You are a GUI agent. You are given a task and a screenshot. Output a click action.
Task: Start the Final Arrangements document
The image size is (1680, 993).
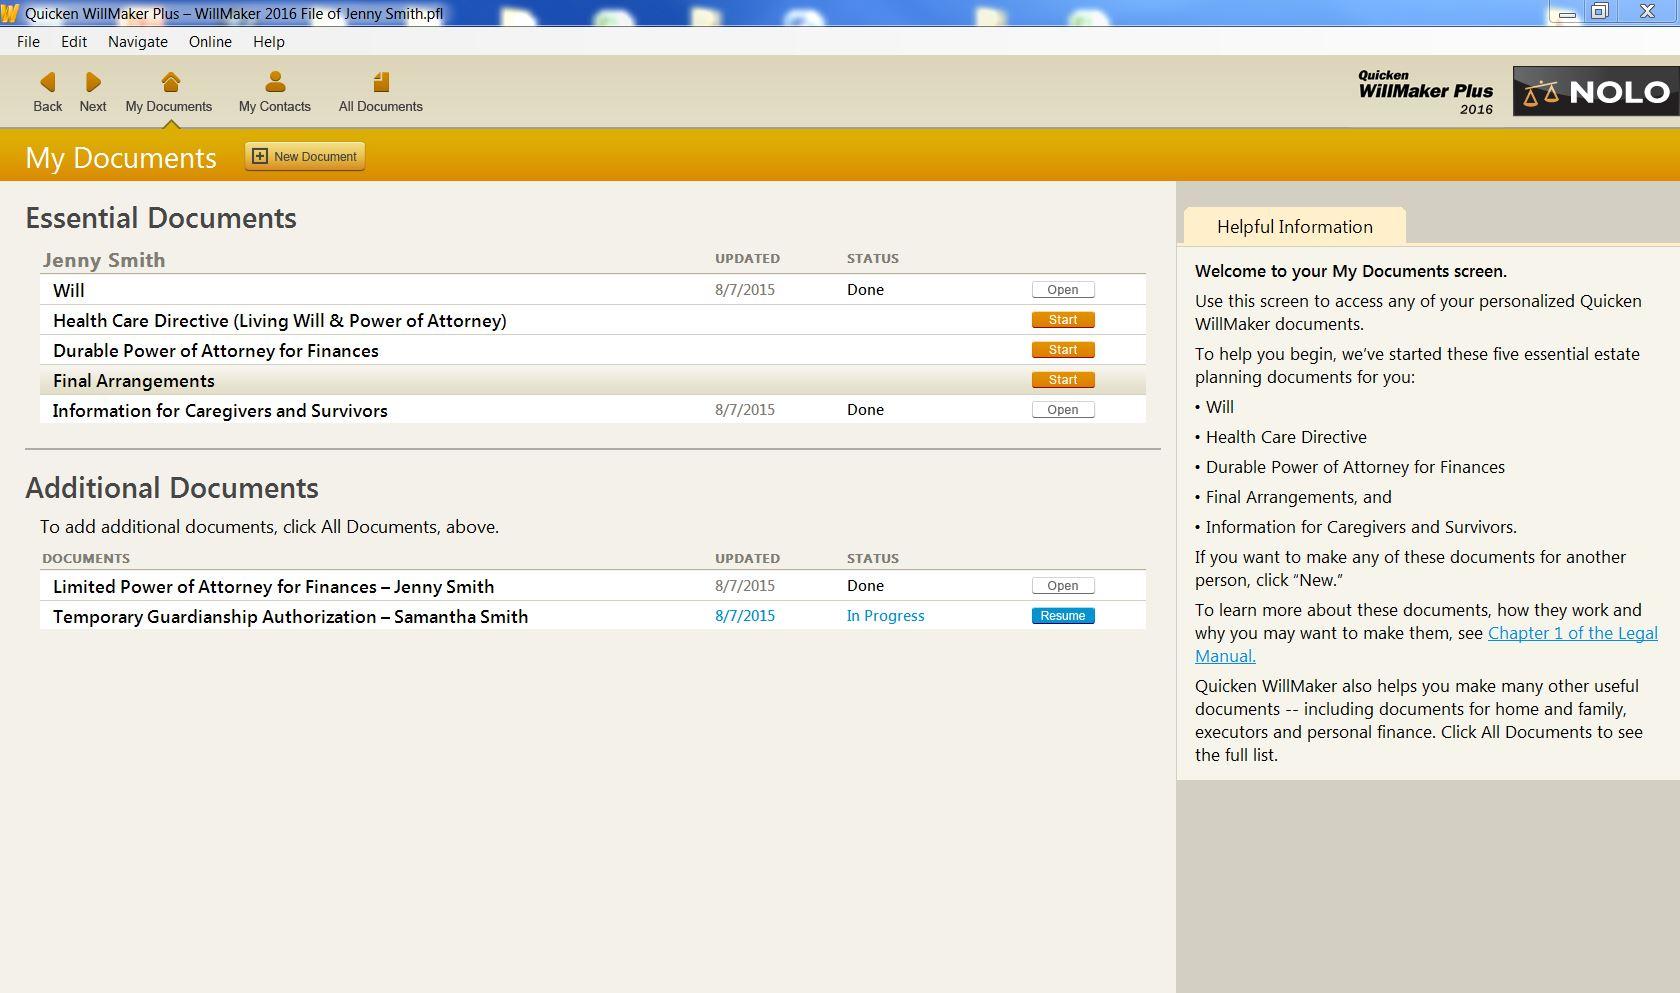(1062, 380)
